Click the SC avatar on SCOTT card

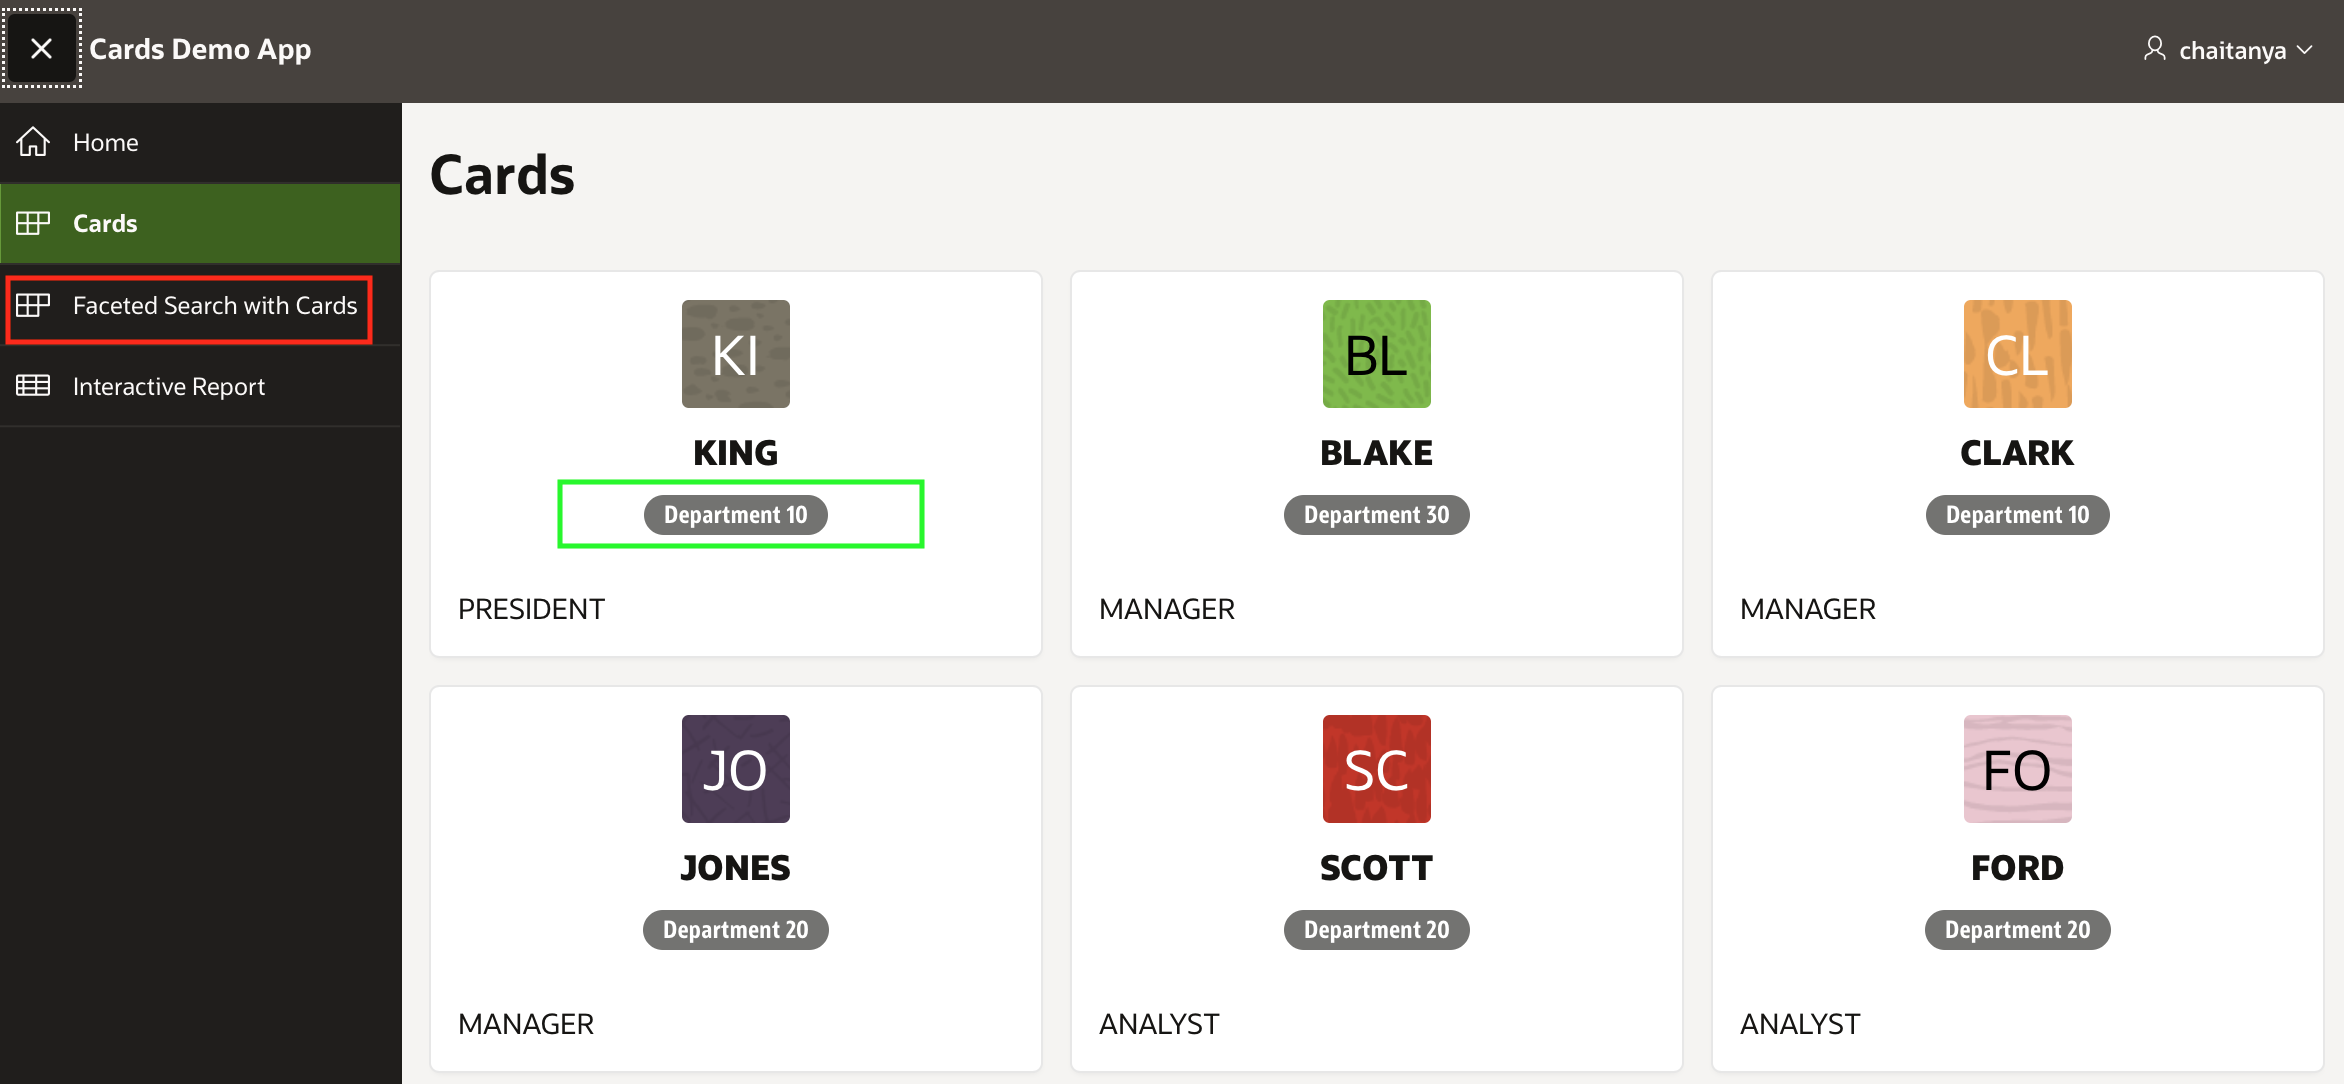pos(1376,769)
